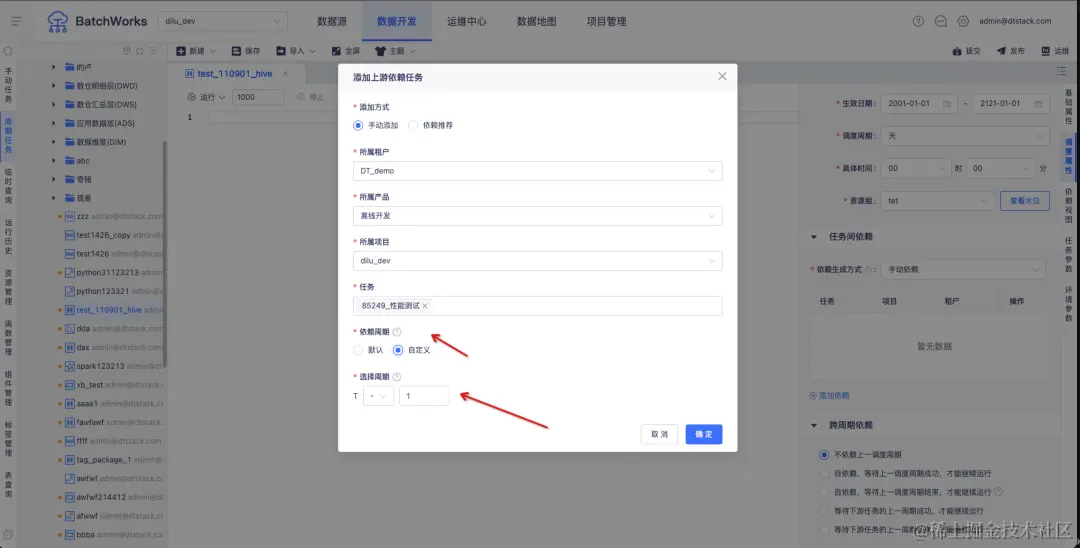The image size is (1080, 548).
Task: Select 自依赖，等待上一调度周期成功 radio option
Action: click(x=824, y=474)
